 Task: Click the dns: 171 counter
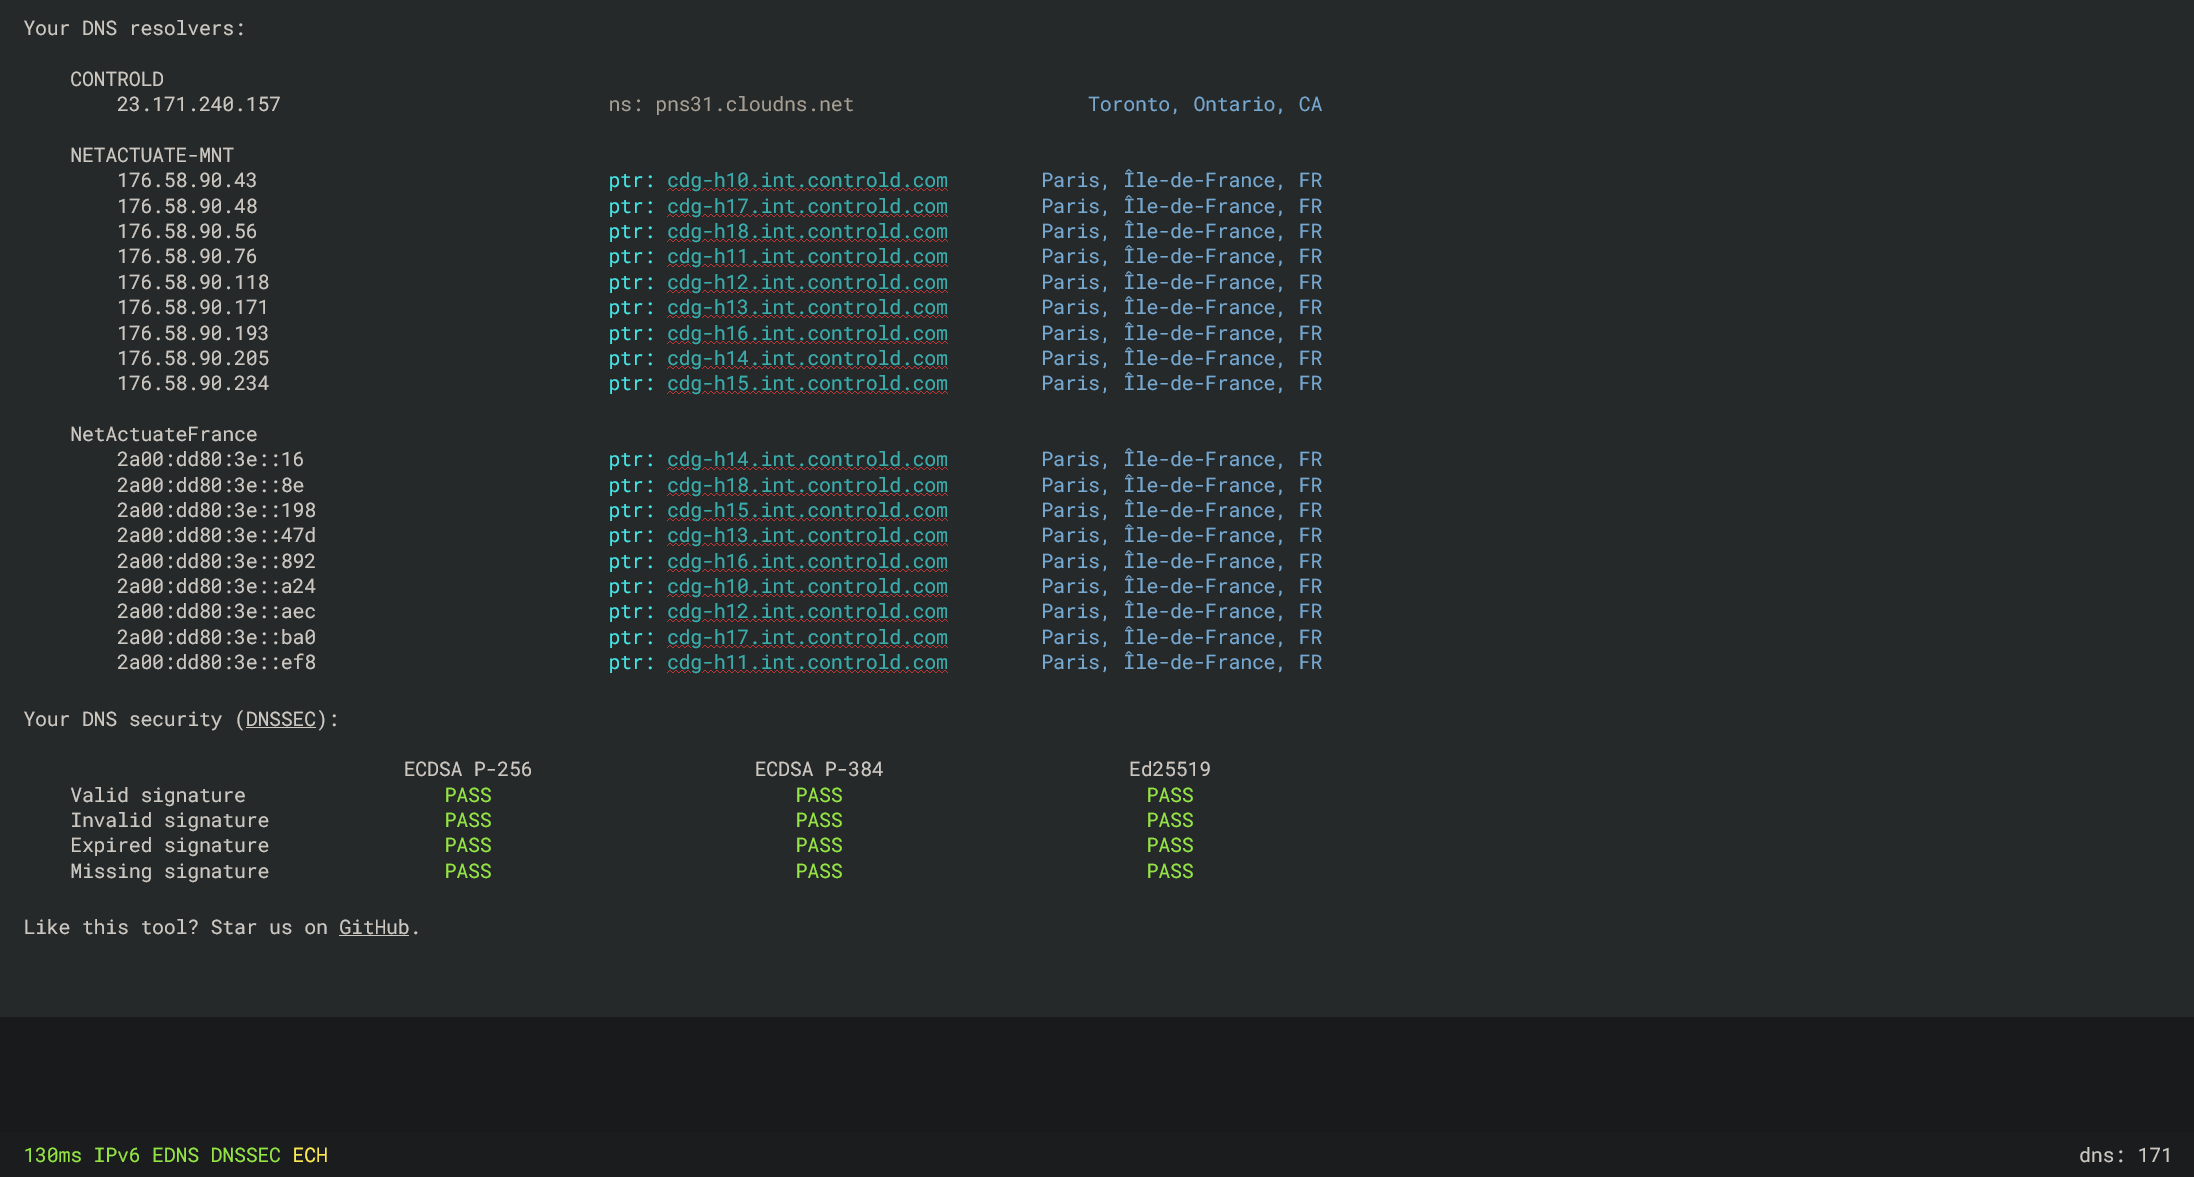2125,1155
